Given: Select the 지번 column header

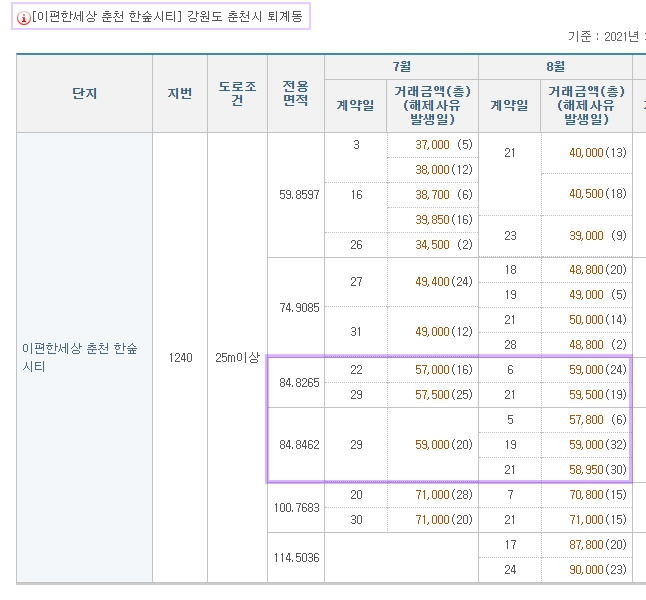Looking at the screenshot, I should point(180,94).
